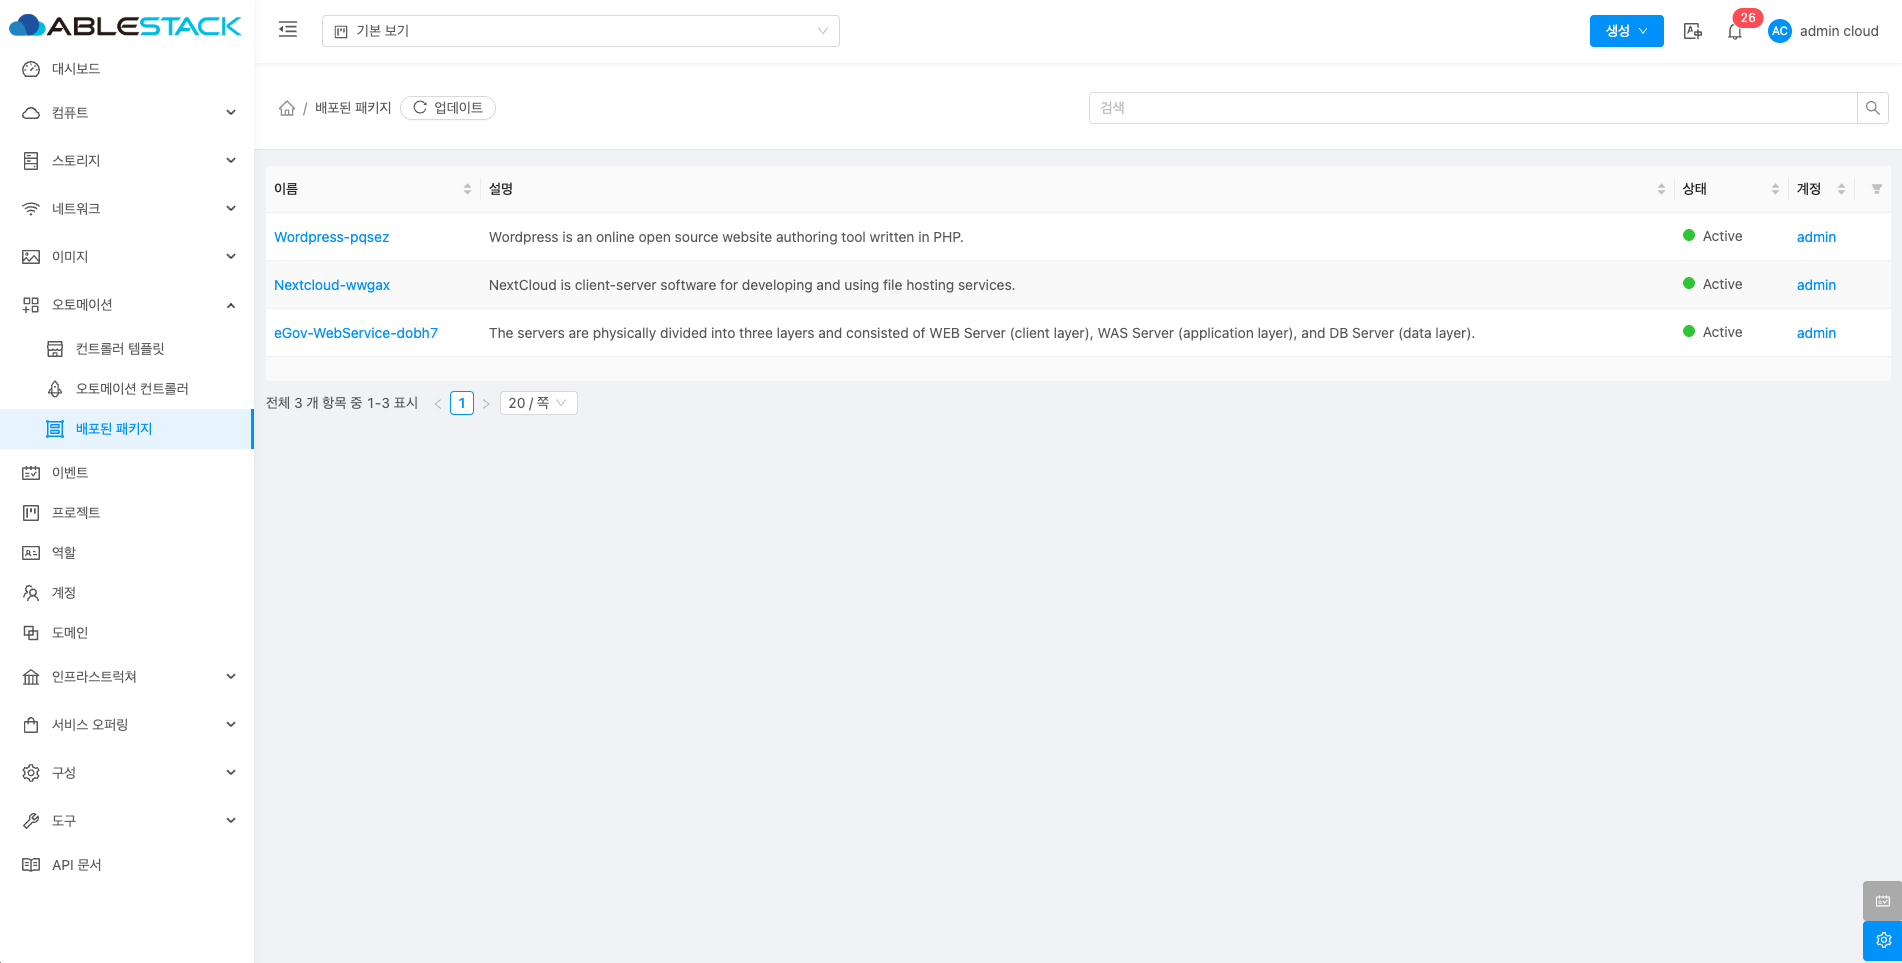Go to home via breadcrumb icon
This screenshot has width=1902, height=963.
(287, 108)
